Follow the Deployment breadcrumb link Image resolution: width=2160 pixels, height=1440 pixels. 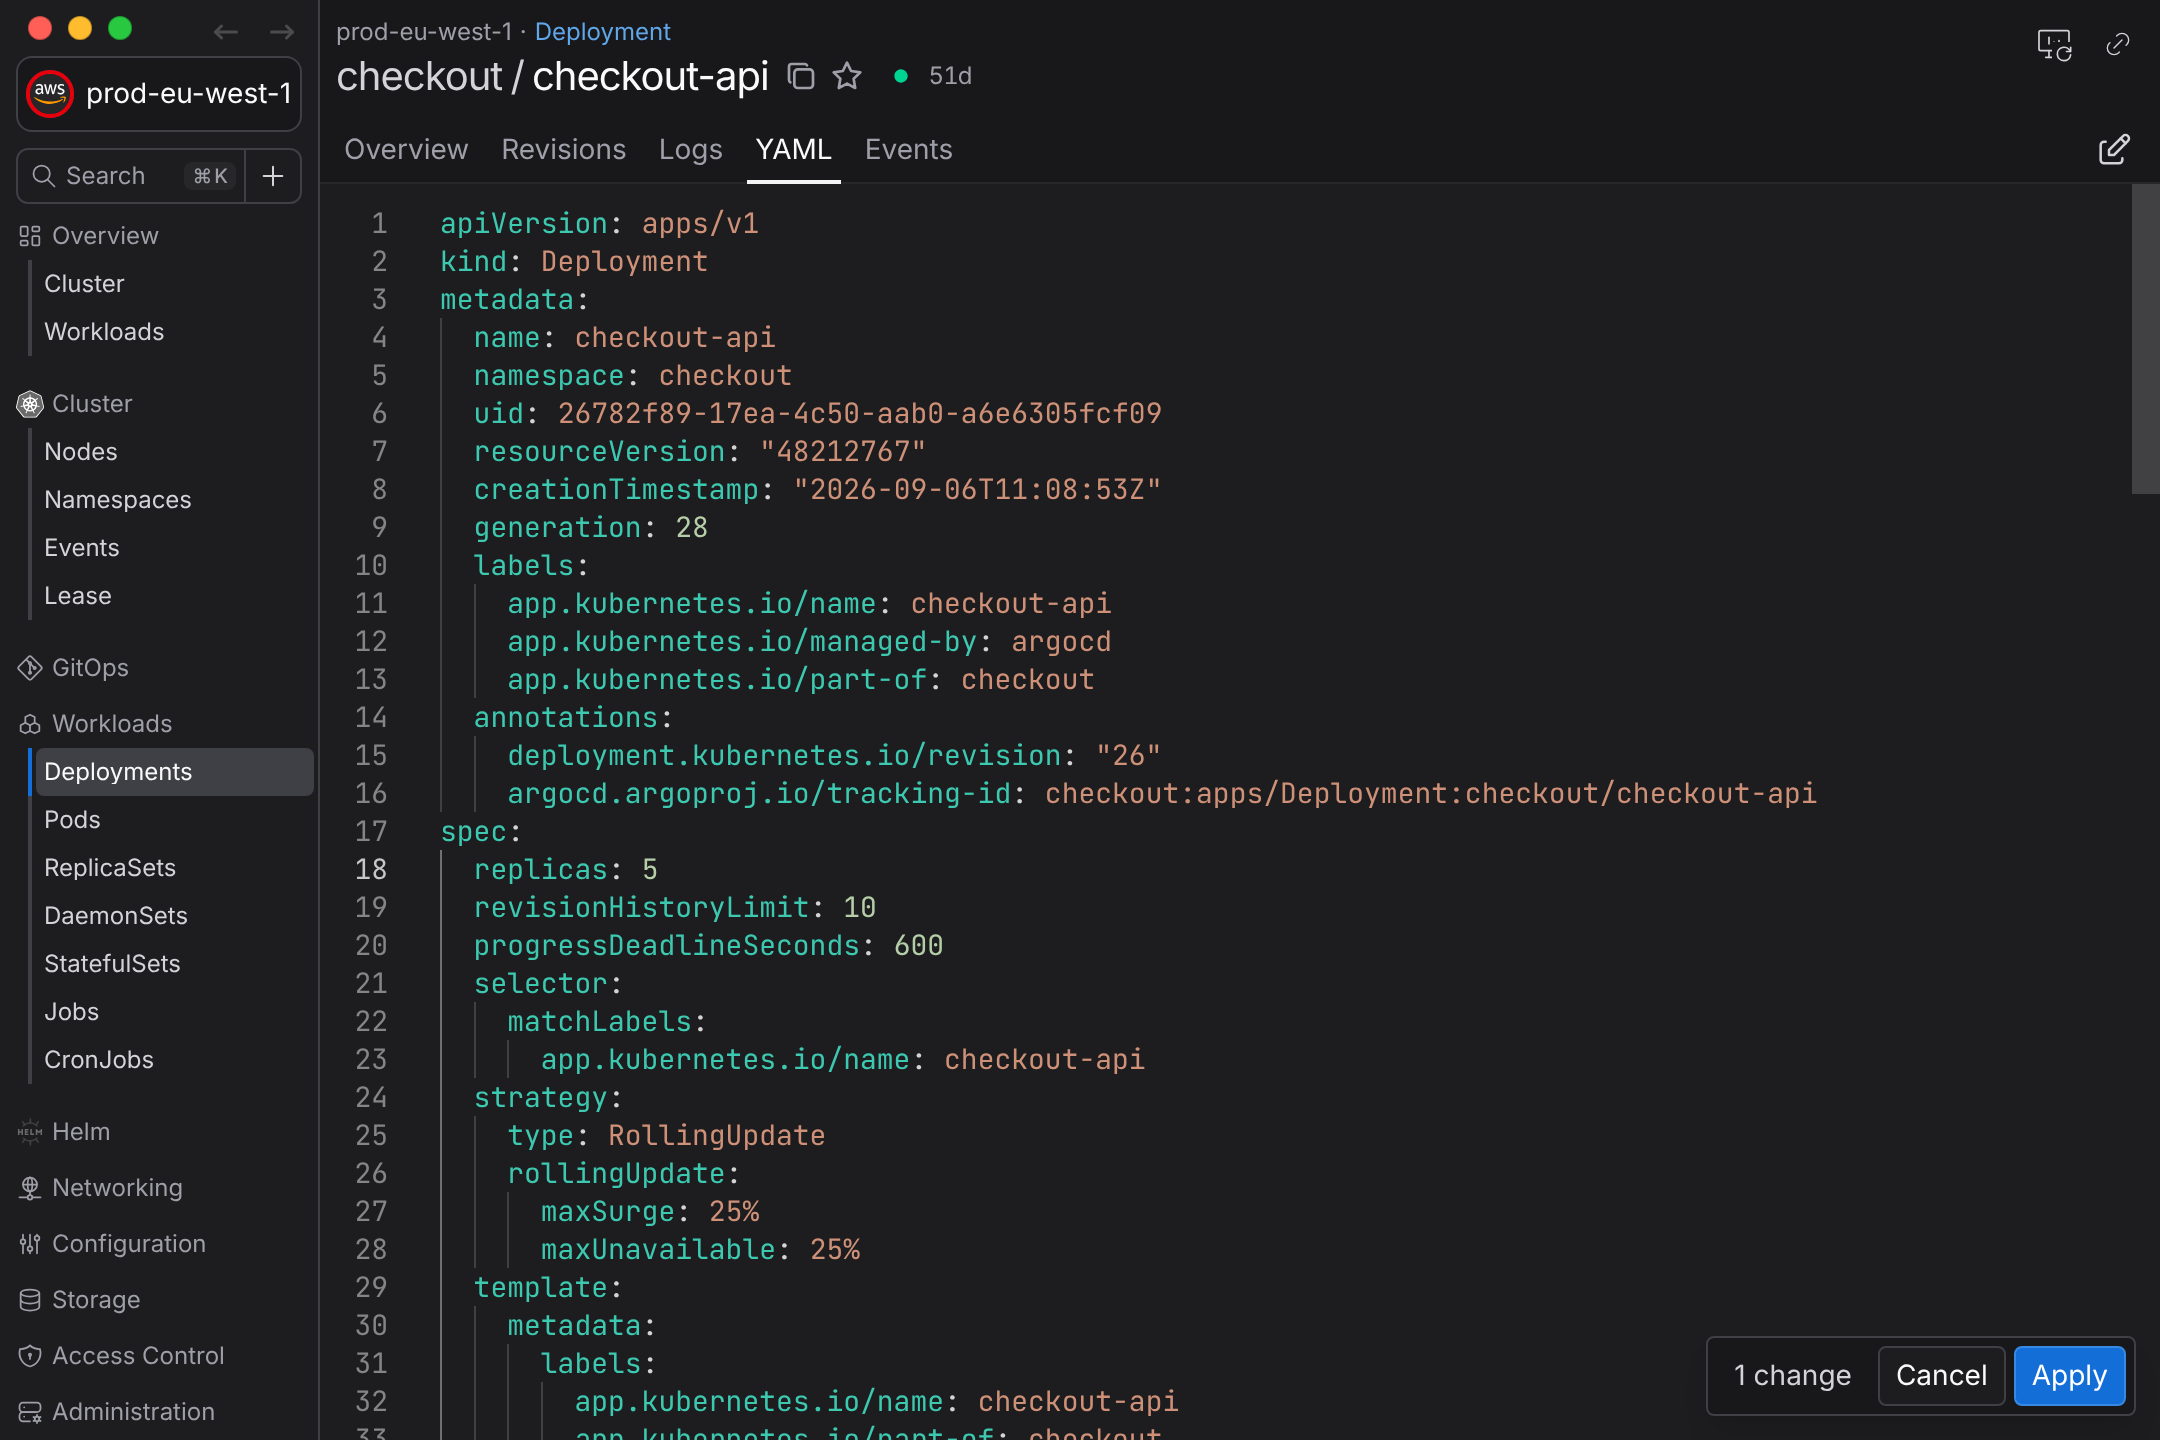pos(602,32)
